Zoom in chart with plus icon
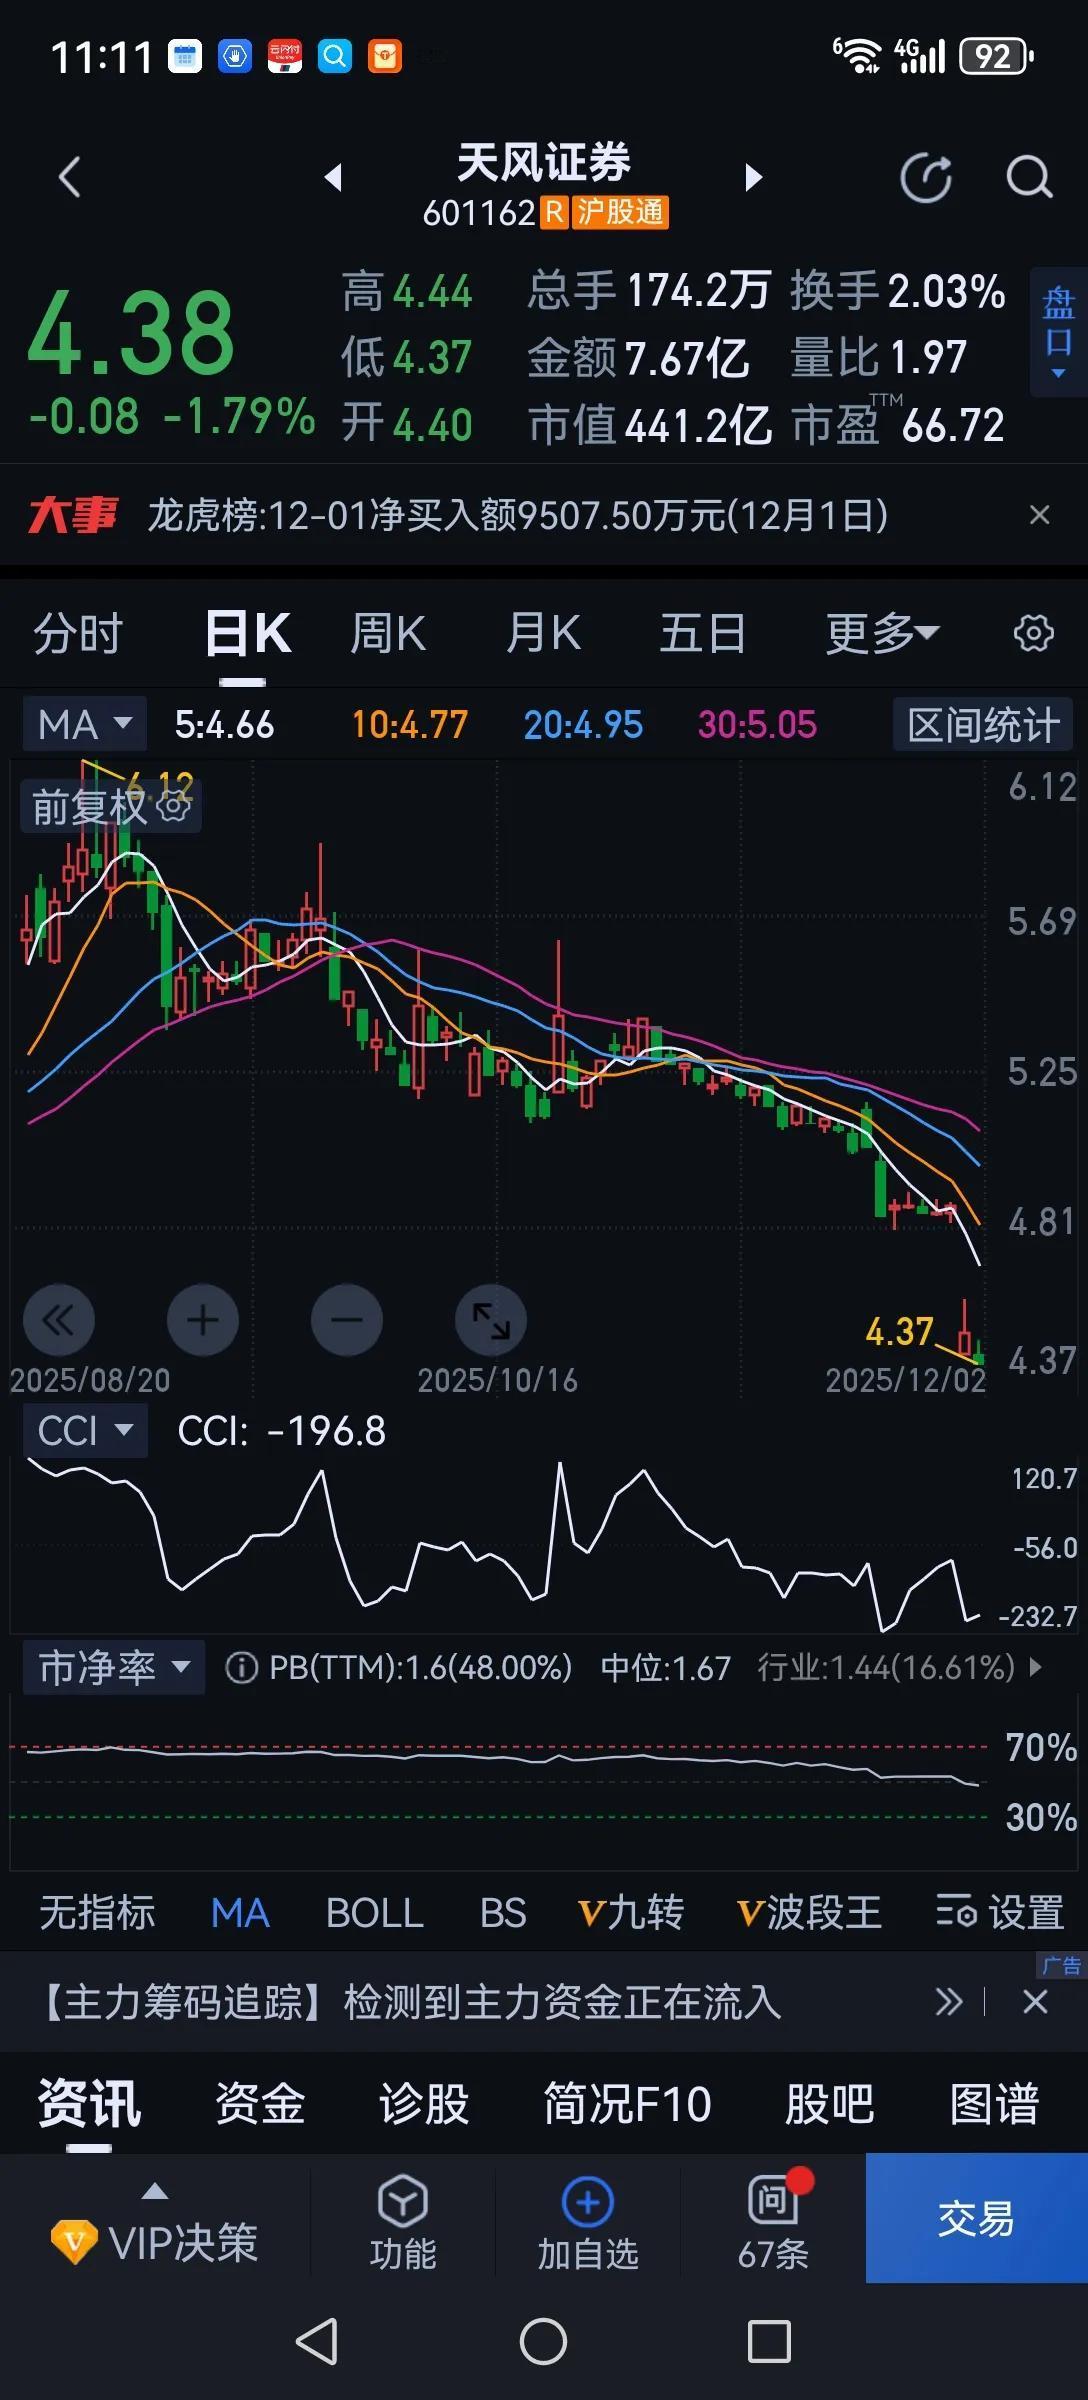 pos(203,1320)
